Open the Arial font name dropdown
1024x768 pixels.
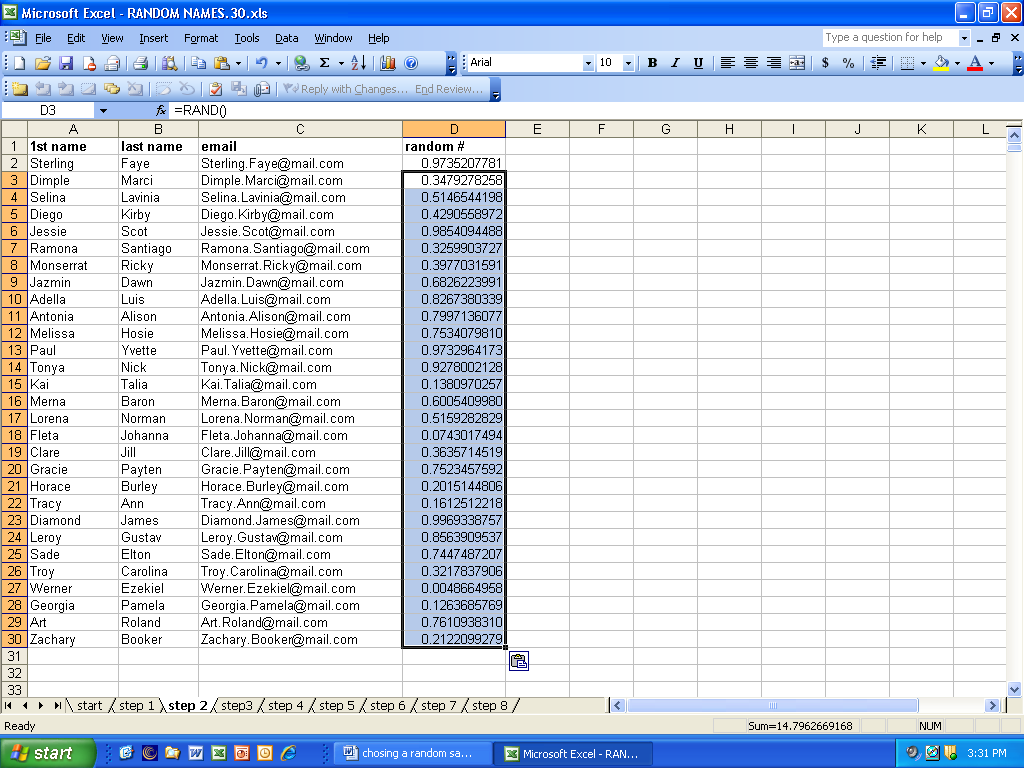tap(588, 63)
